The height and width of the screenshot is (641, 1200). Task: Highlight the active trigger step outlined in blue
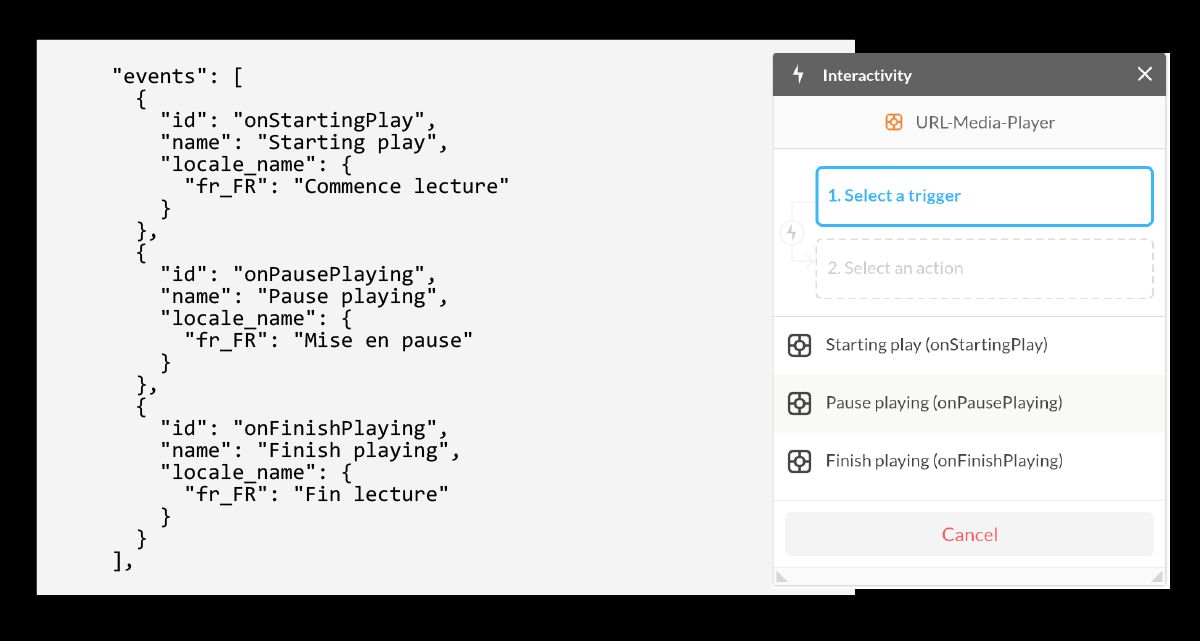[984, 196]
